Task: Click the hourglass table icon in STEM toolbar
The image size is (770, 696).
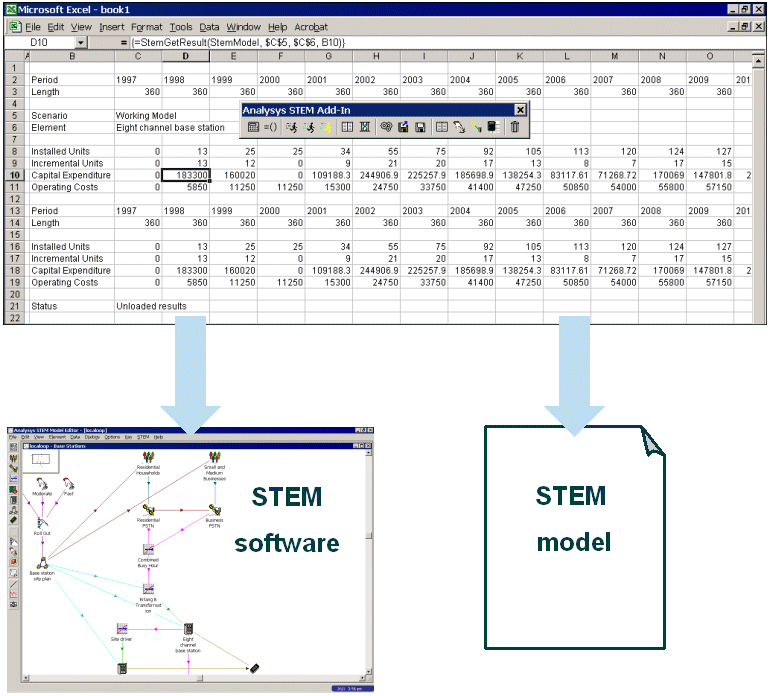Action: 365,127
